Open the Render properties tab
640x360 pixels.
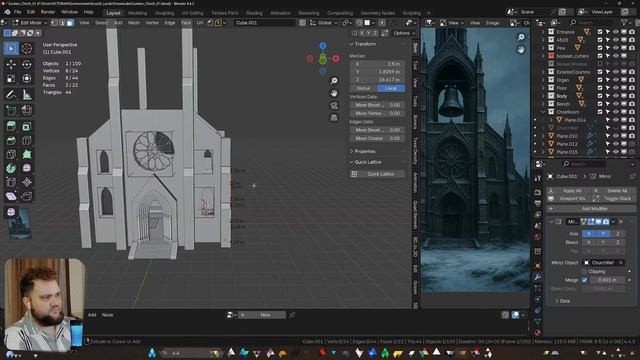click(x=538, y=192)
